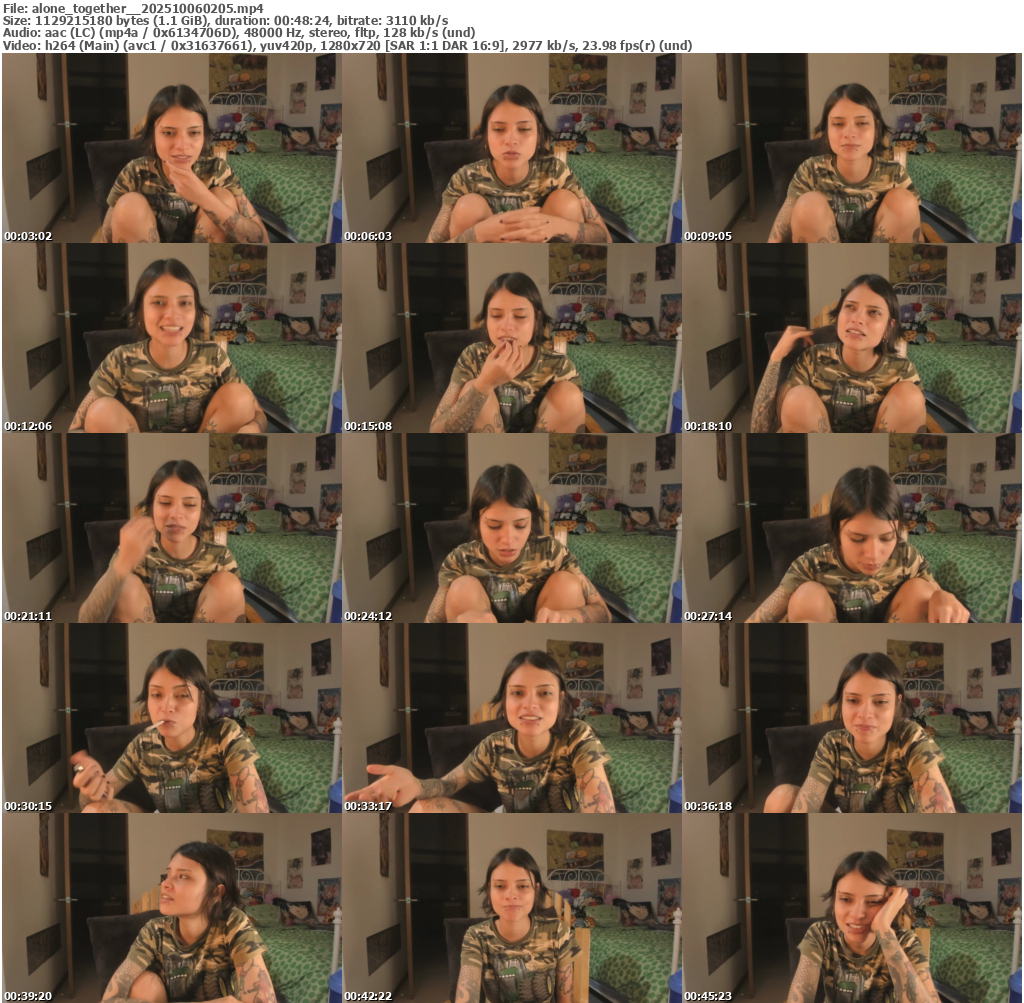Open the frame stamped 00:45:23
Image resolution: width=1024 pixels, height=1003 pixels.
[x=852, y=908]
